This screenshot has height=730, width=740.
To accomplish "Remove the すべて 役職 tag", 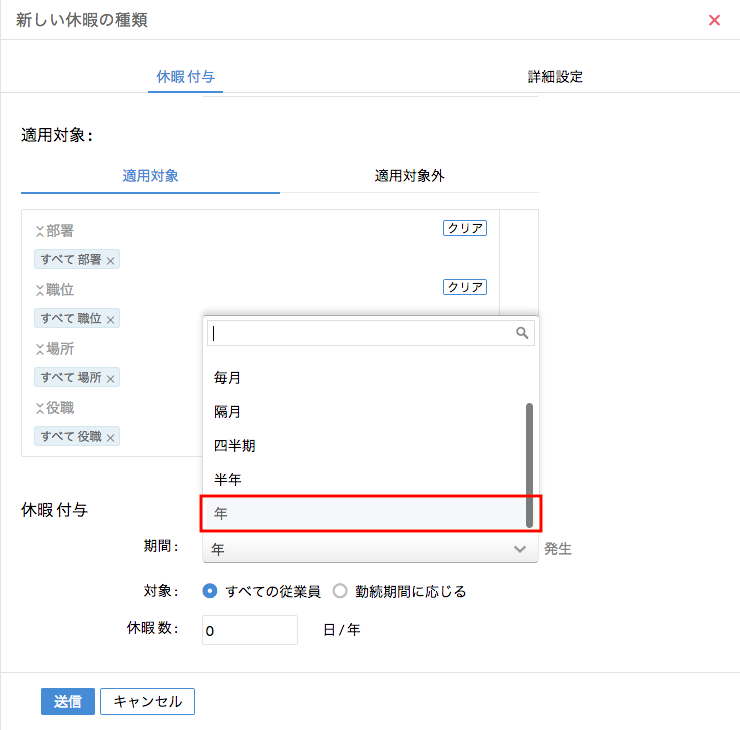I will pyautogui.click(x=111, y=438).
